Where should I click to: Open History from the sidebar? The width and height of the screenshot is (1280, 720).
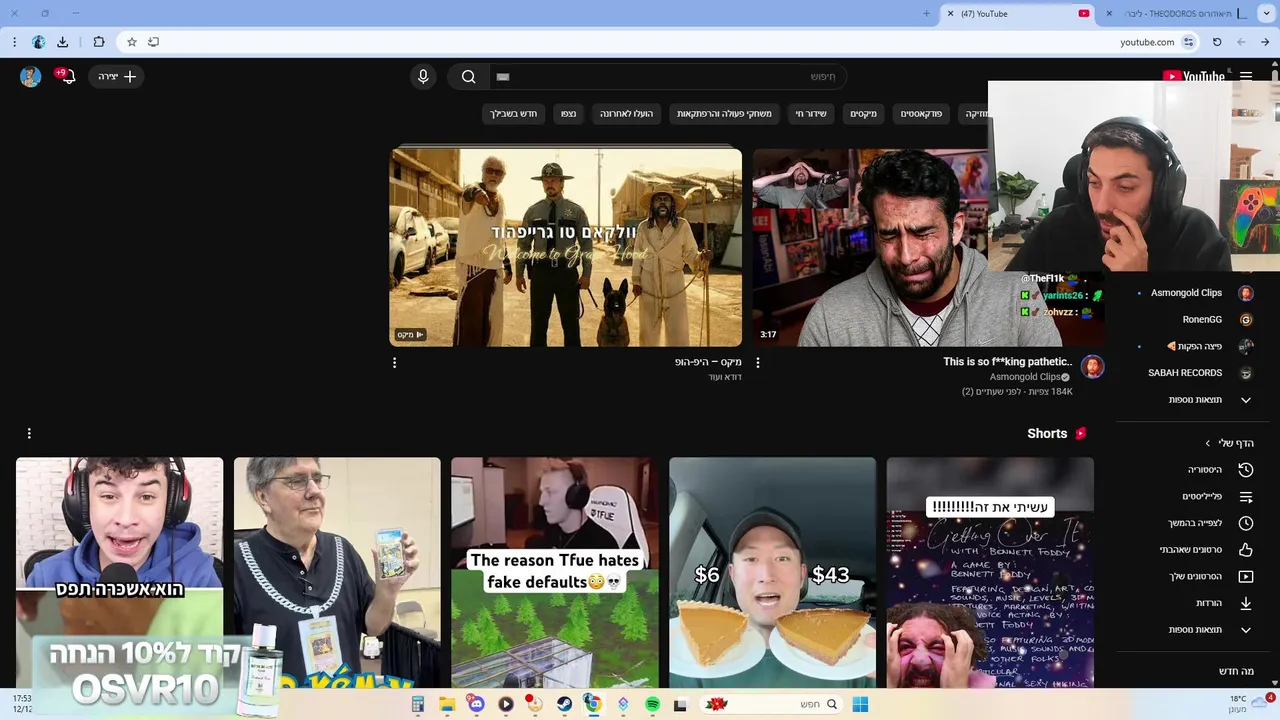tap(1218, 470)
